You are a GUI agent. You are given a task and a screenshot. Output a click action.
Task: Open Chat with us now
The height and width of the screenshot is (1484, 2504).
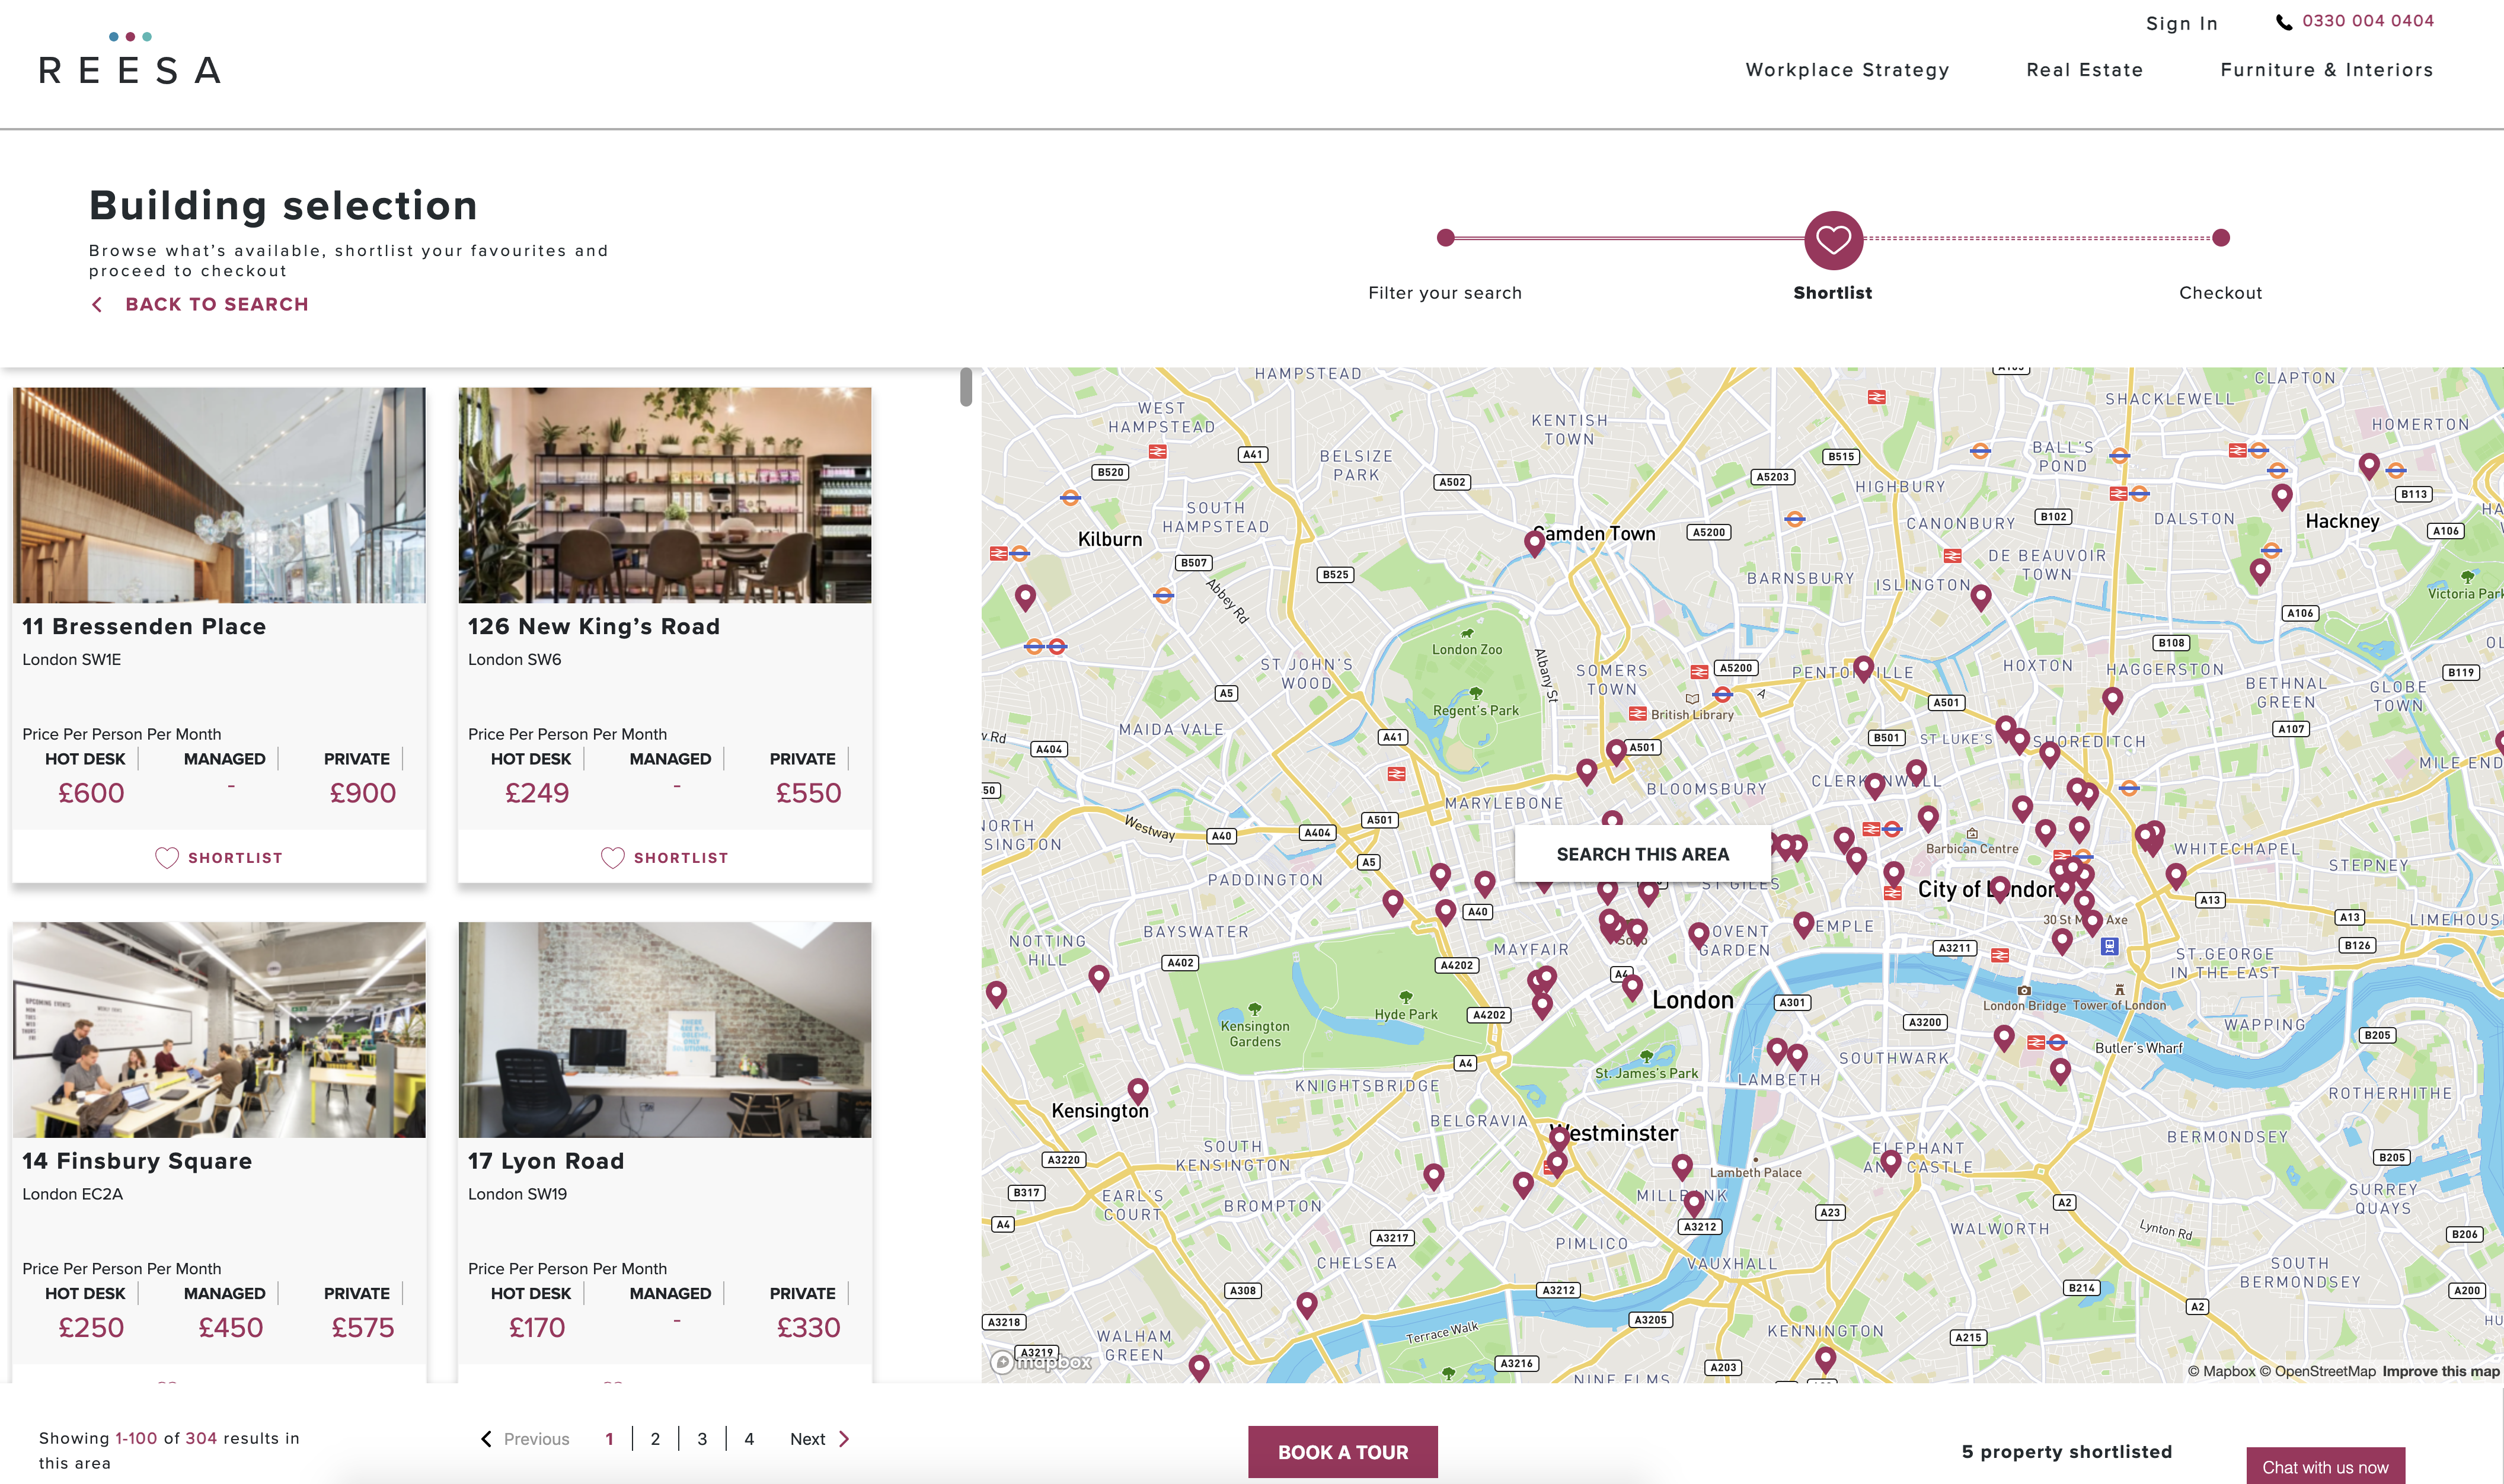[x=2325, y=1466]
